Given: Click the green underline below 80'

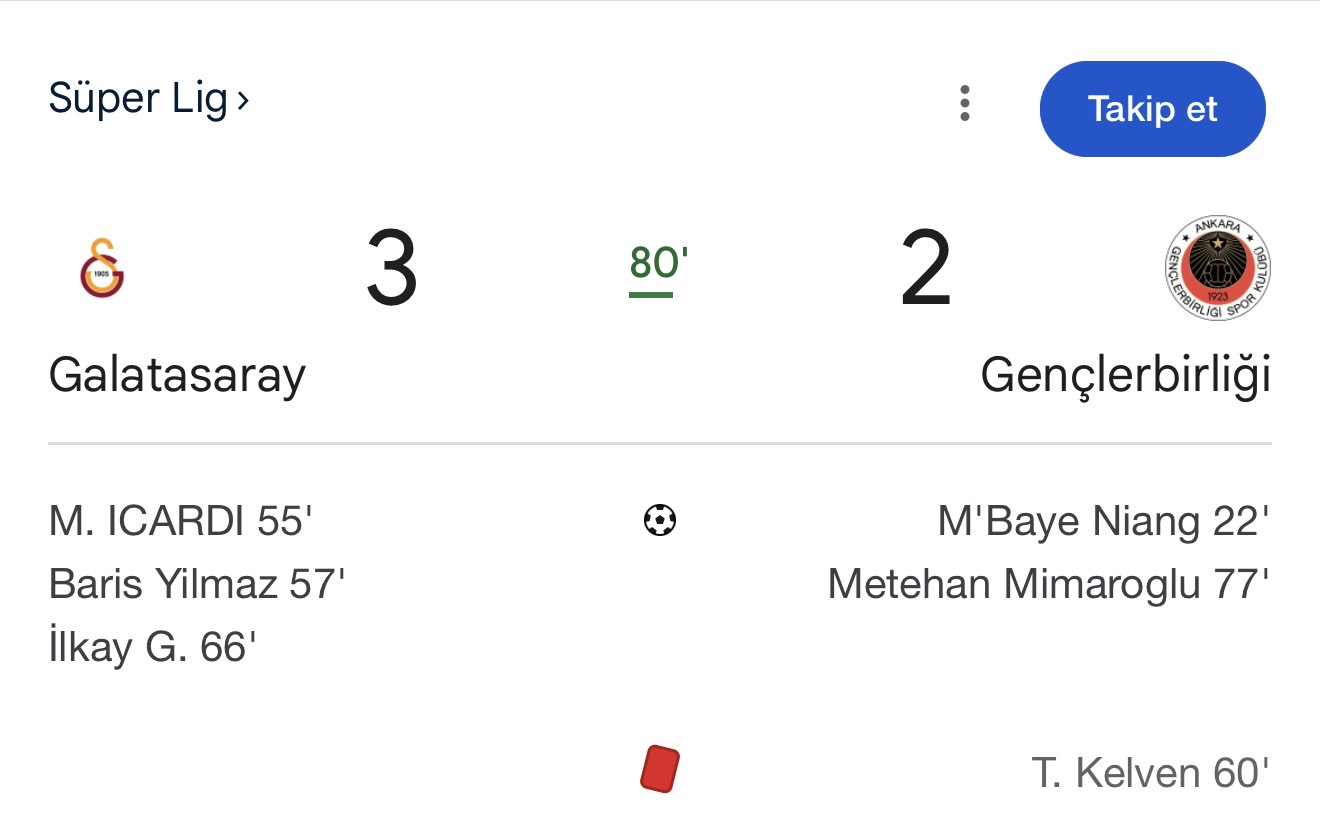Looking at the screenshot, I should coord(651,294).
